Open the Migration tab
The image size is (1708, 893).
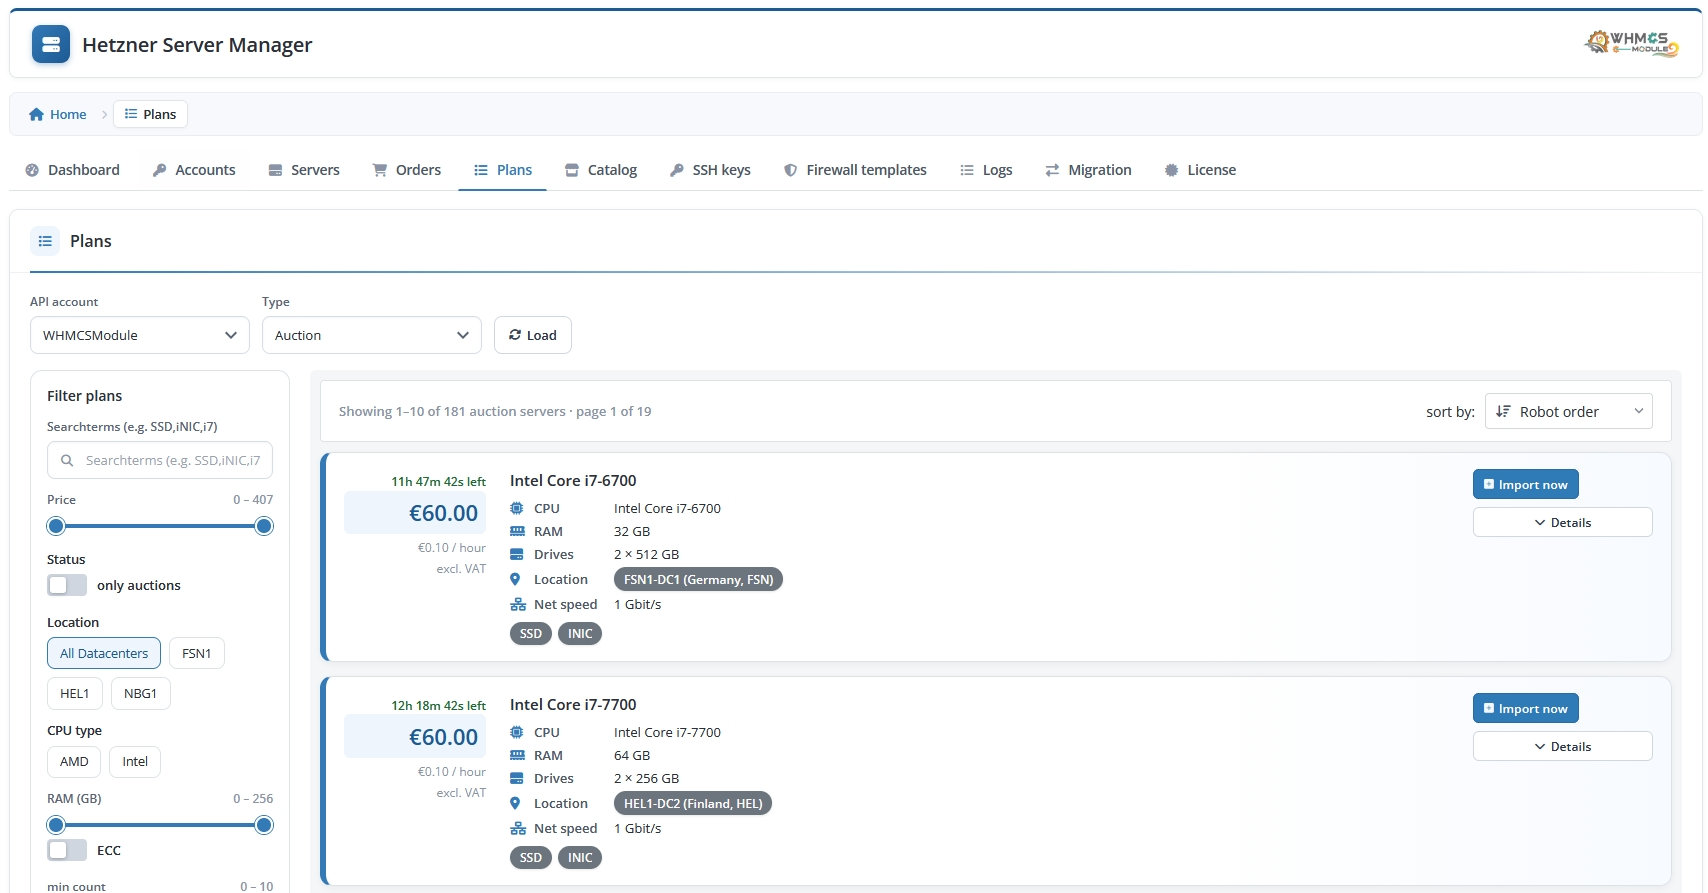coord(1088,170)
